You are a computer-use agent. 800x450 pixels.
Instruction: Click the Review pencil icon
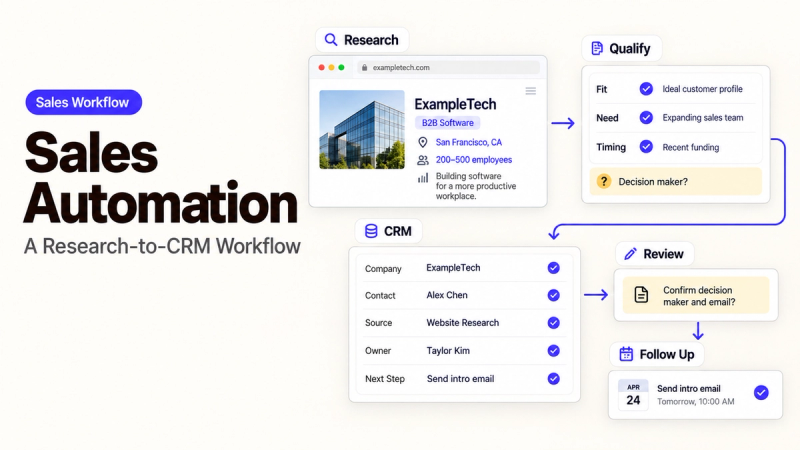click(x=631, y=254)
